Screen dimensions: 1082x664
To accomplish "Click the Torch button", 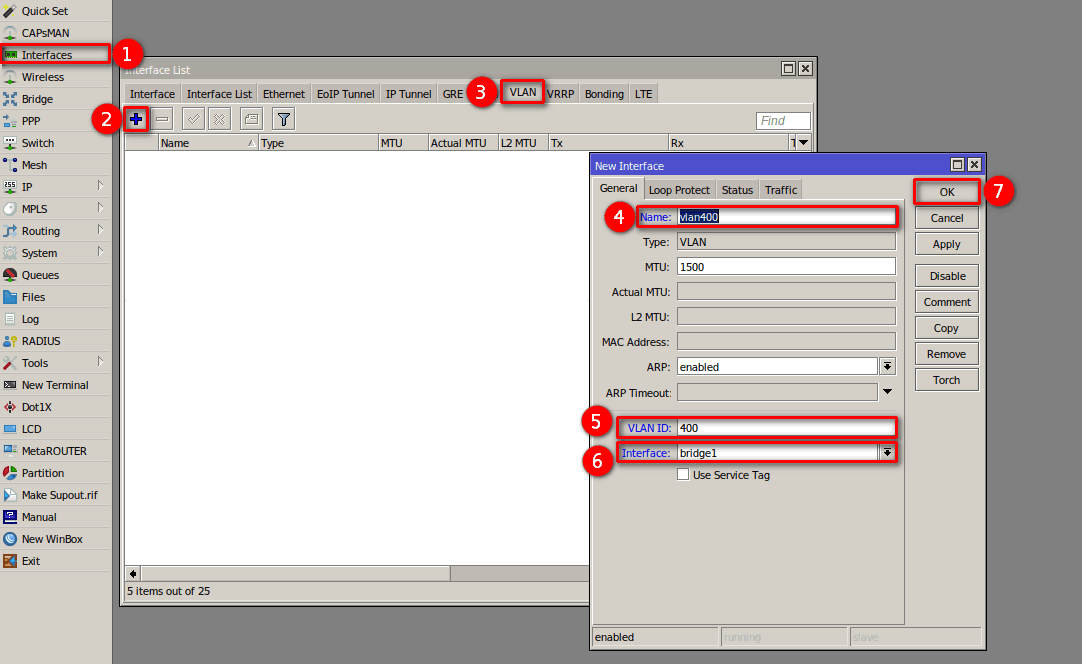I will pyautogui.click(x=946, y=380).
